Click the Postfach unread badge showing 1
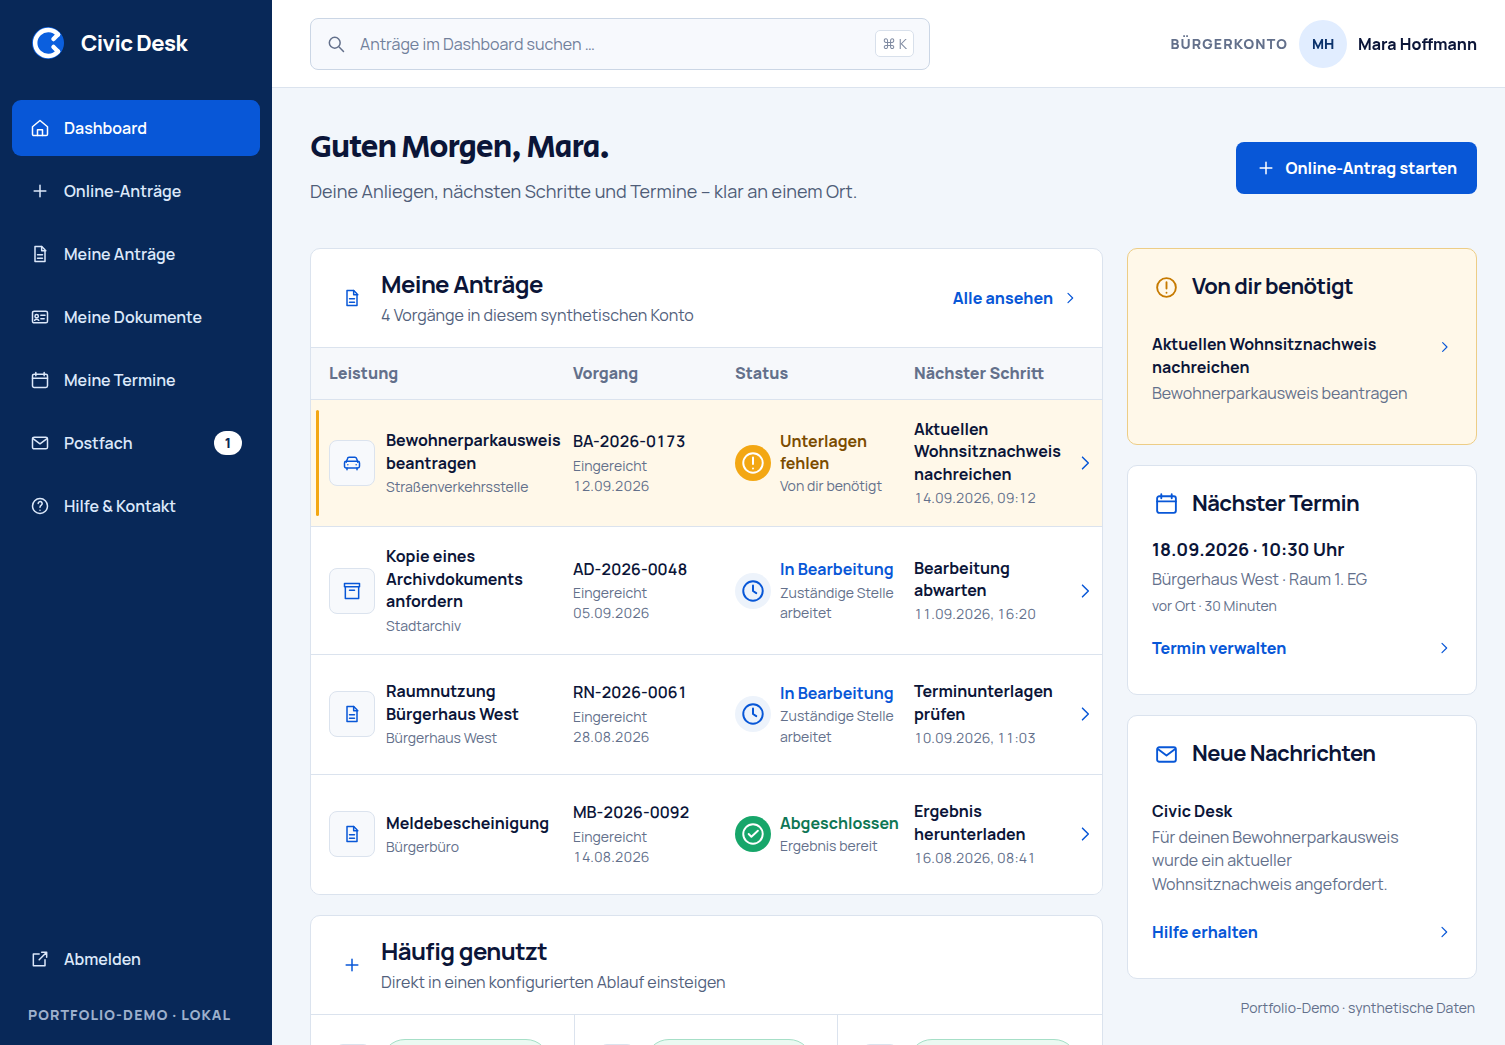The image size is (1505, 1045). (x=228, y=443)
